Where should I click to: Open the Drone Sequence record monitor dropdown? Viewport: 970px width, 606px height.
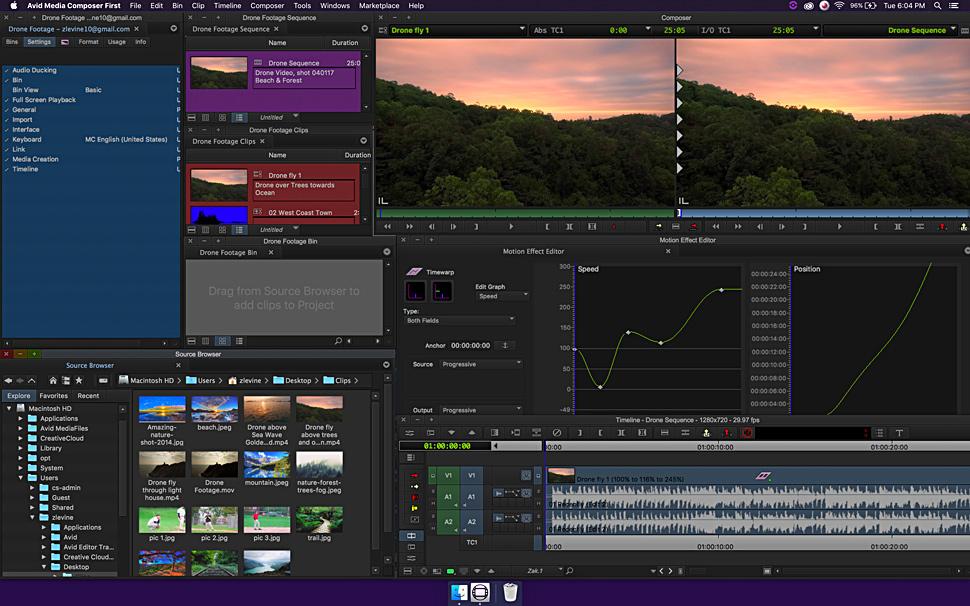coord(890,30)
